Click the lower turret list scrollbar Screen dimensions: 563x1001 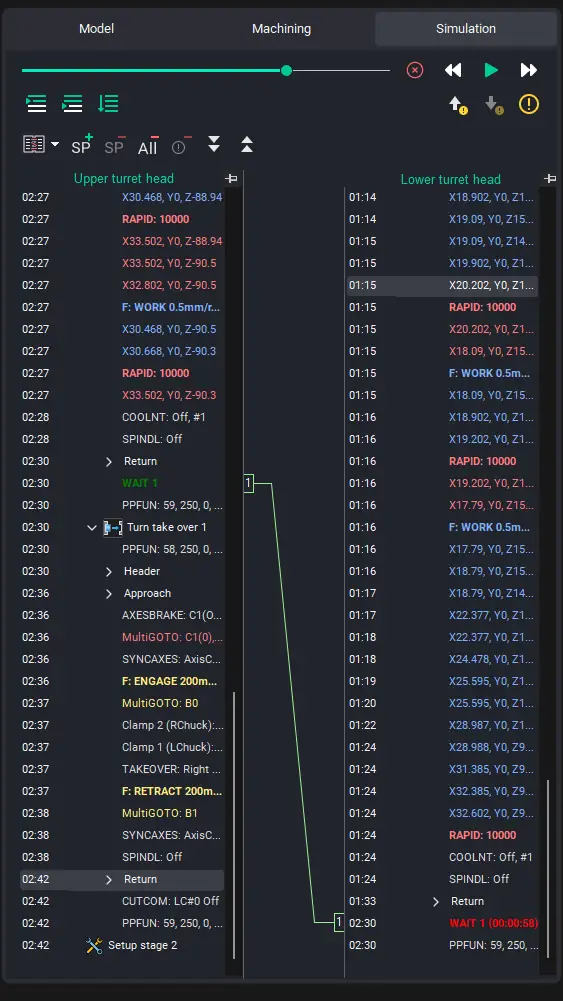(548, 868)
